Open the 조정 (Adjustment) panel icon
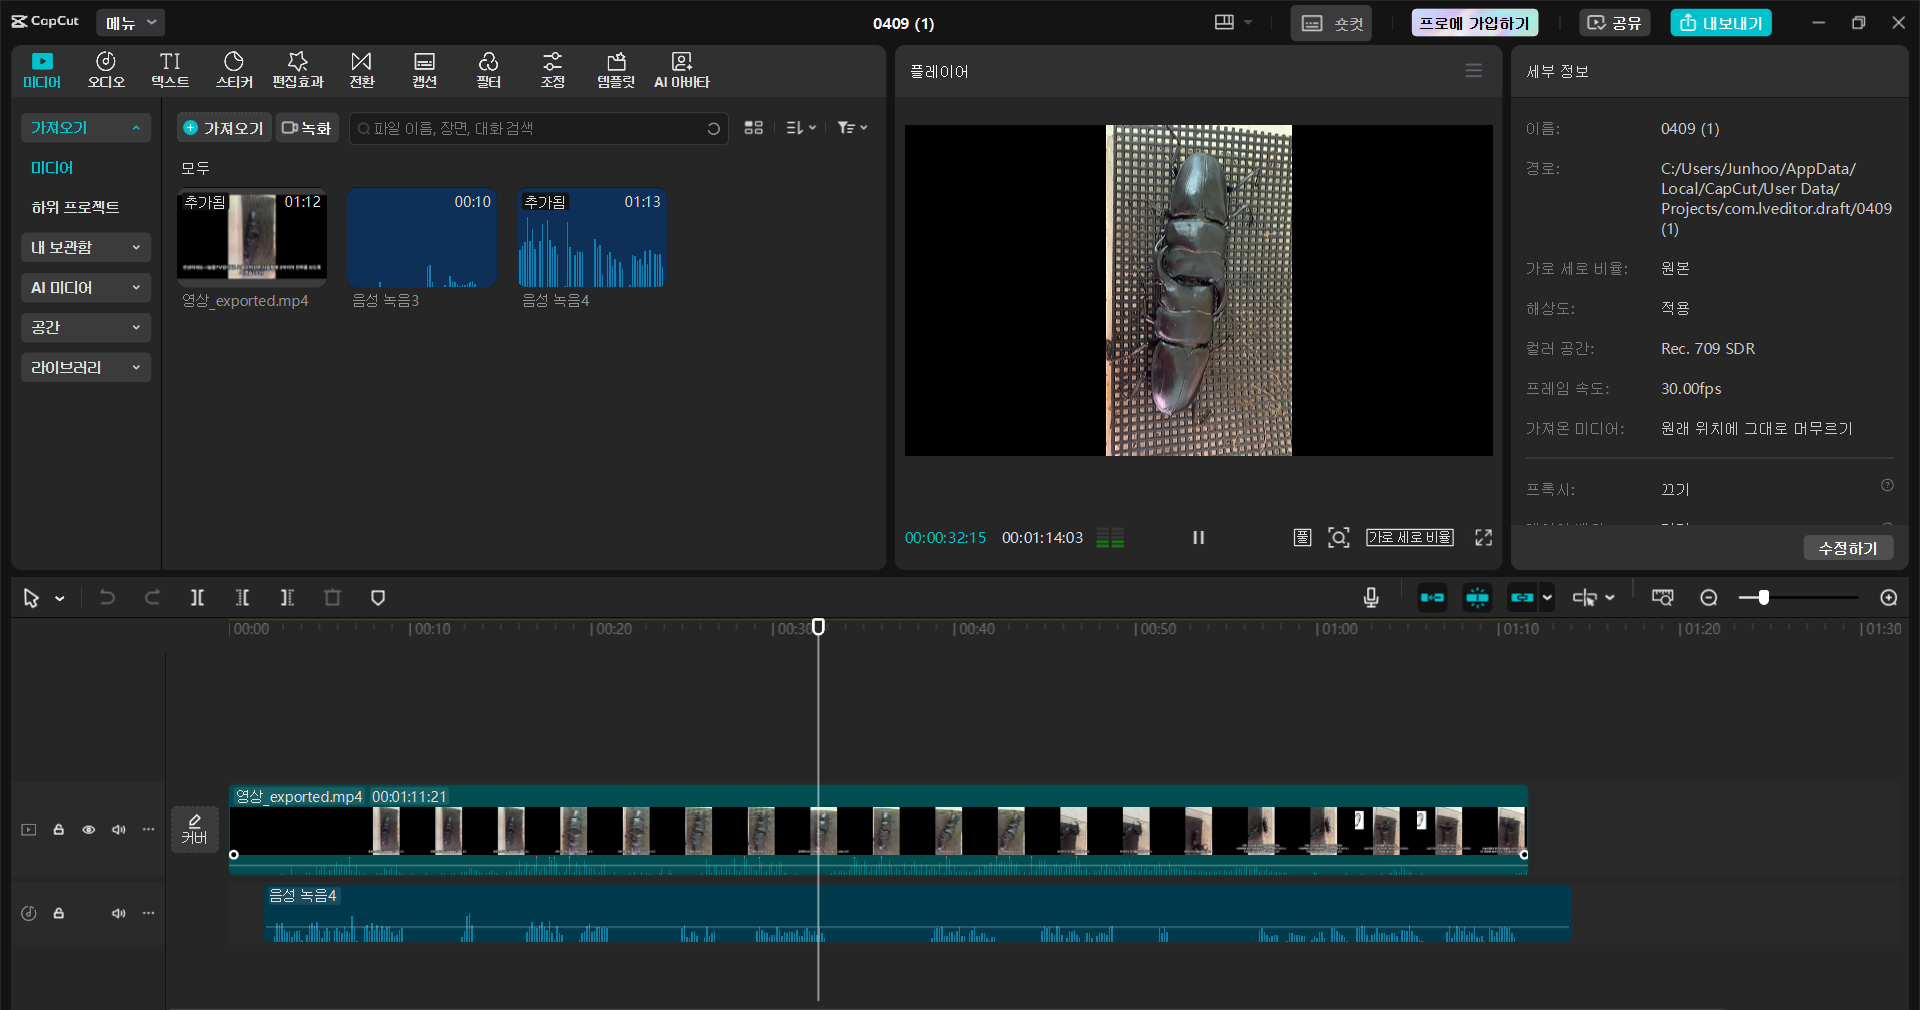The height and width of the screenshot is (1010, 1920). click(553, 70)
